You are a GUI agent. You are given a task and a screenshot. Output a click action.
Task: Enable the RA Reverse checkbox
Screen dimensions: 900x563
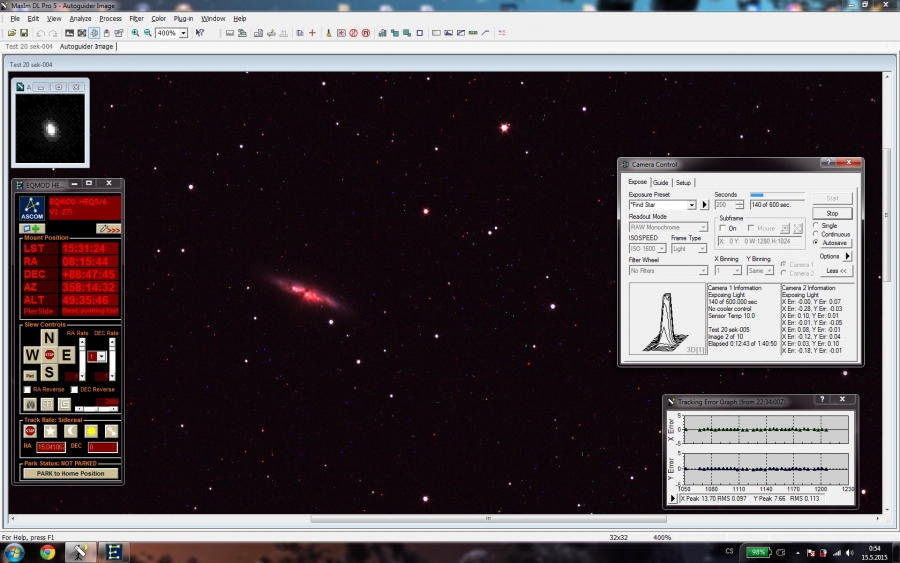point(28,390)
